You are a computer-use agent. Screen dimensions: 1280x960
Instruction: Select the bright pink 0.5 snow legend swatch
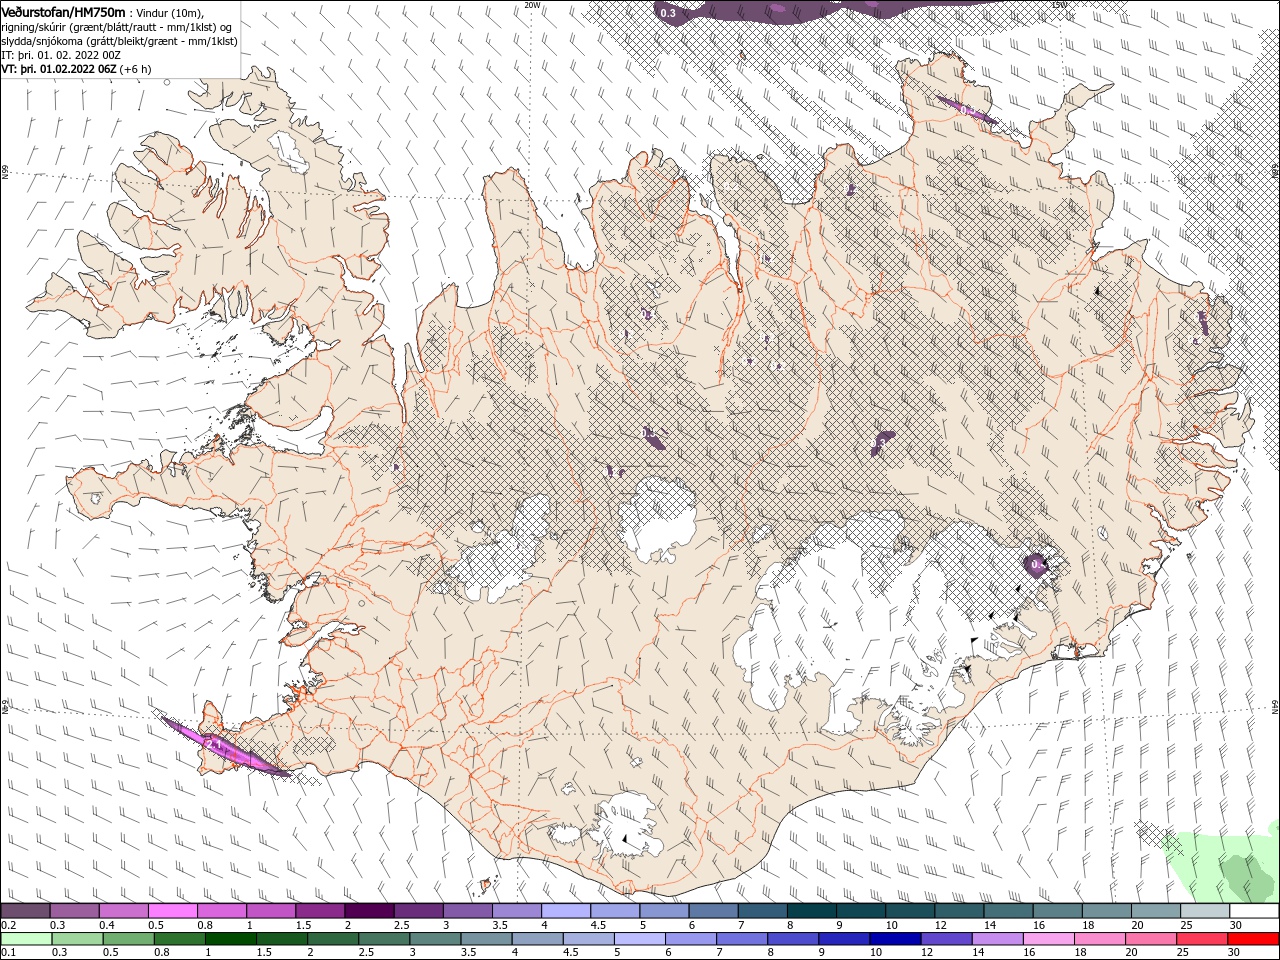172,911
